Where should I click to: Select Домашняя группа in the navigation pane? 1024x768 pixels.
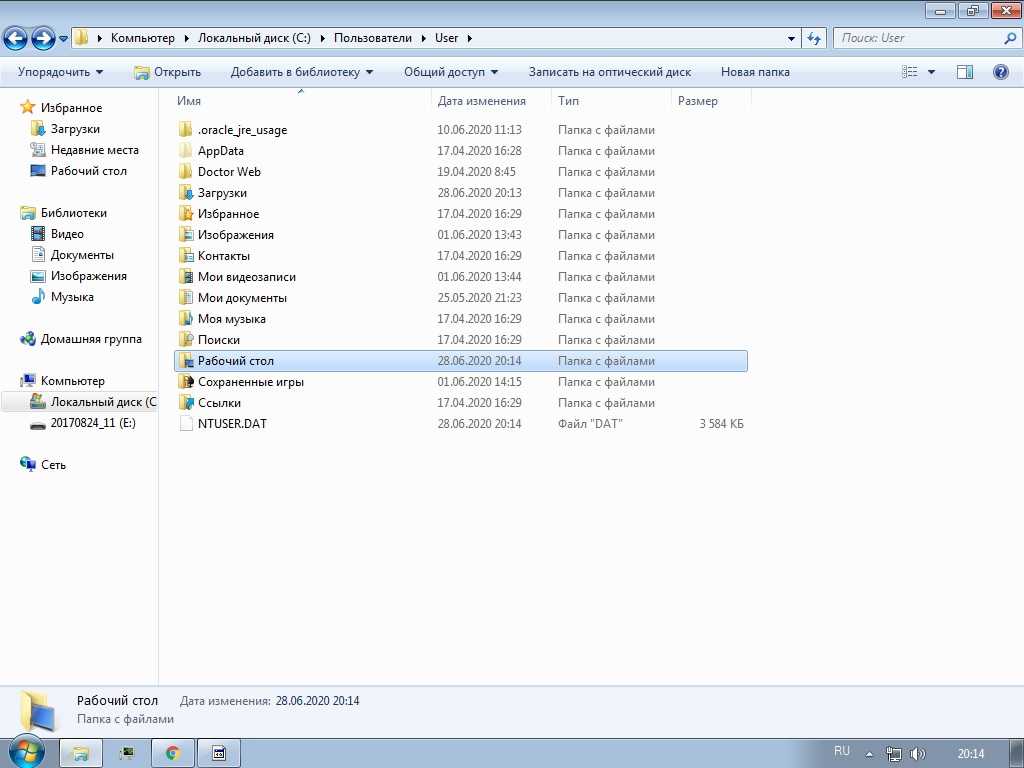[91, 339]
